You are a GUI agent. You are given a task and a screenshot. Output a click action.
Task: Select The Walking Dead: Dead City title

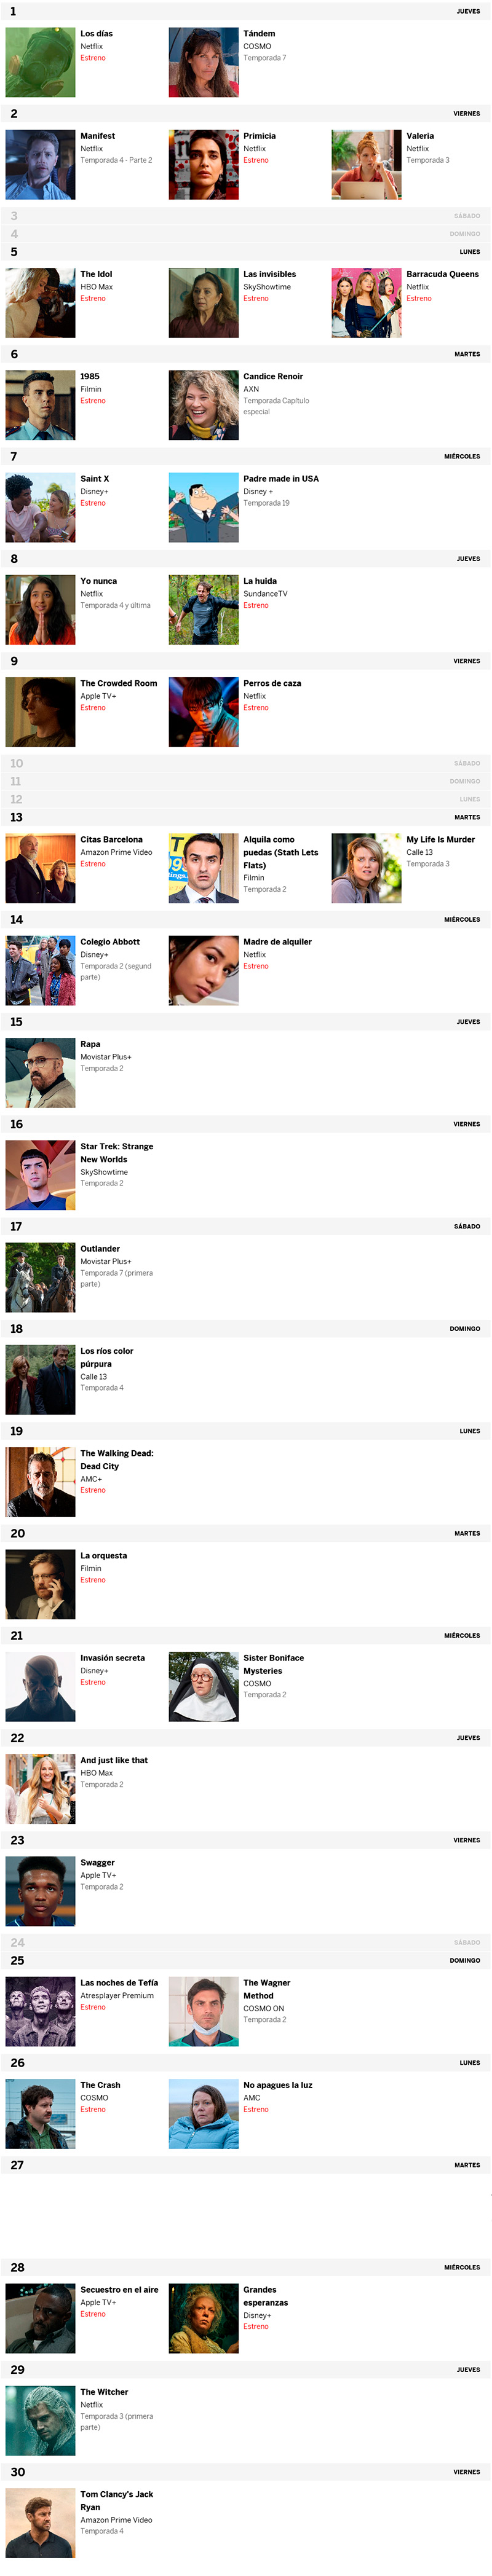click(x=117, y=1460)
